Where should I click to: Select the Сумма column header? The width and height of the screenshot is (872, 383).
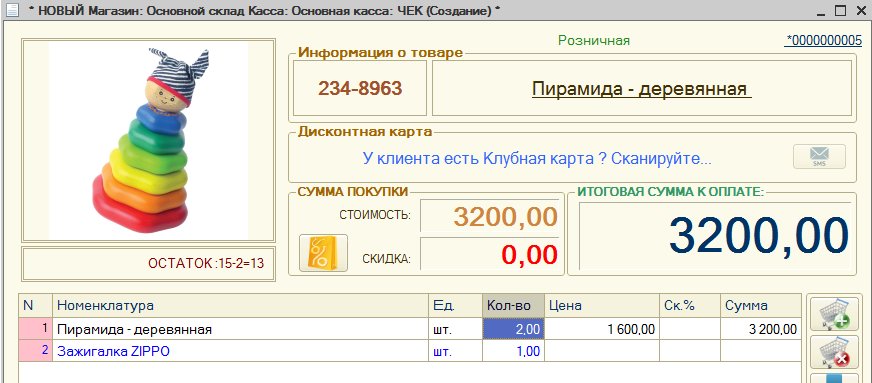tap(761, 306)
